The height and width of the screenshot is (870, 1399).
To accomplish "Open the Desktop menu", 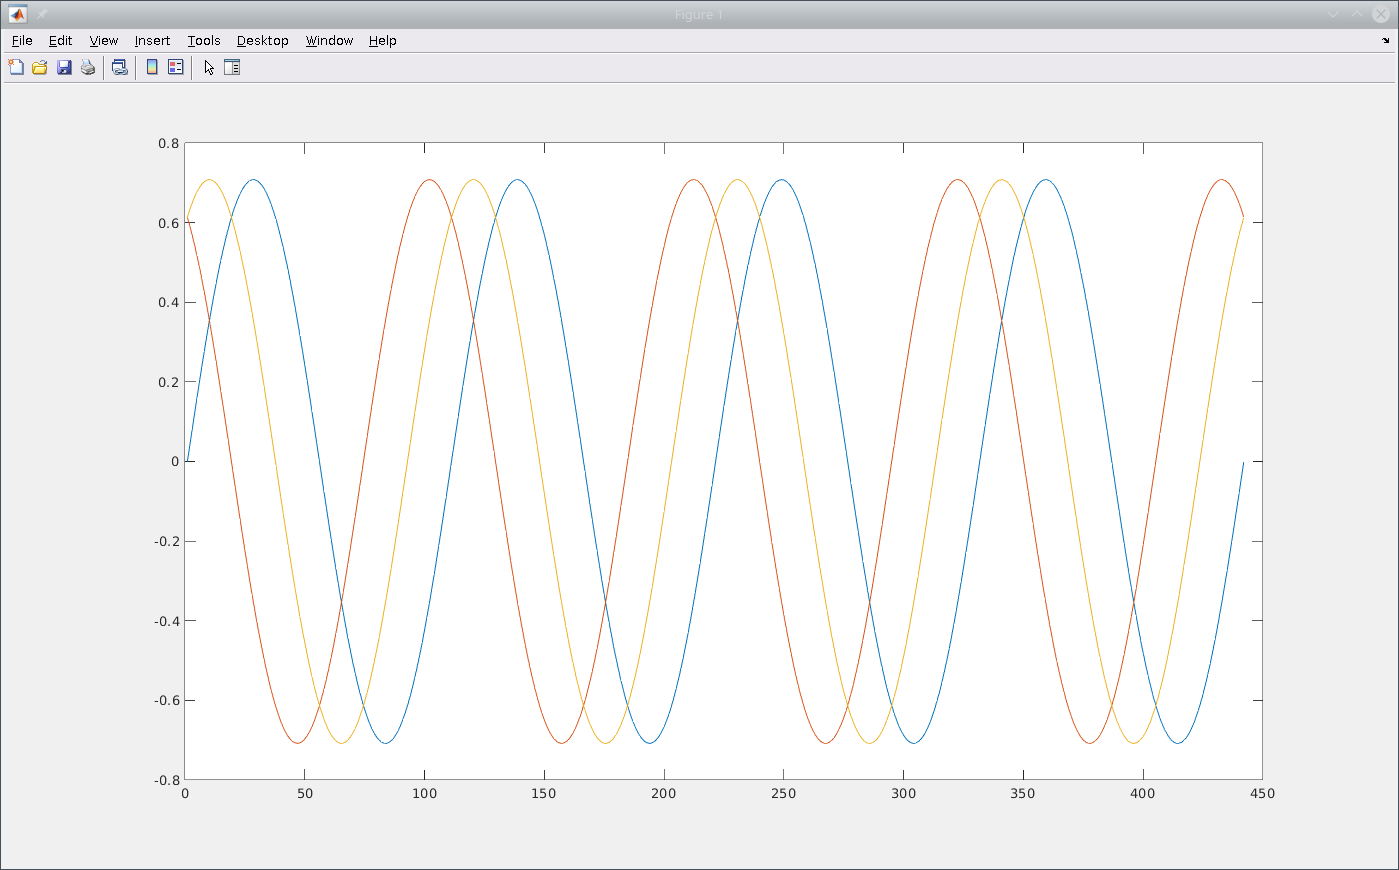I will coord(262,41).
